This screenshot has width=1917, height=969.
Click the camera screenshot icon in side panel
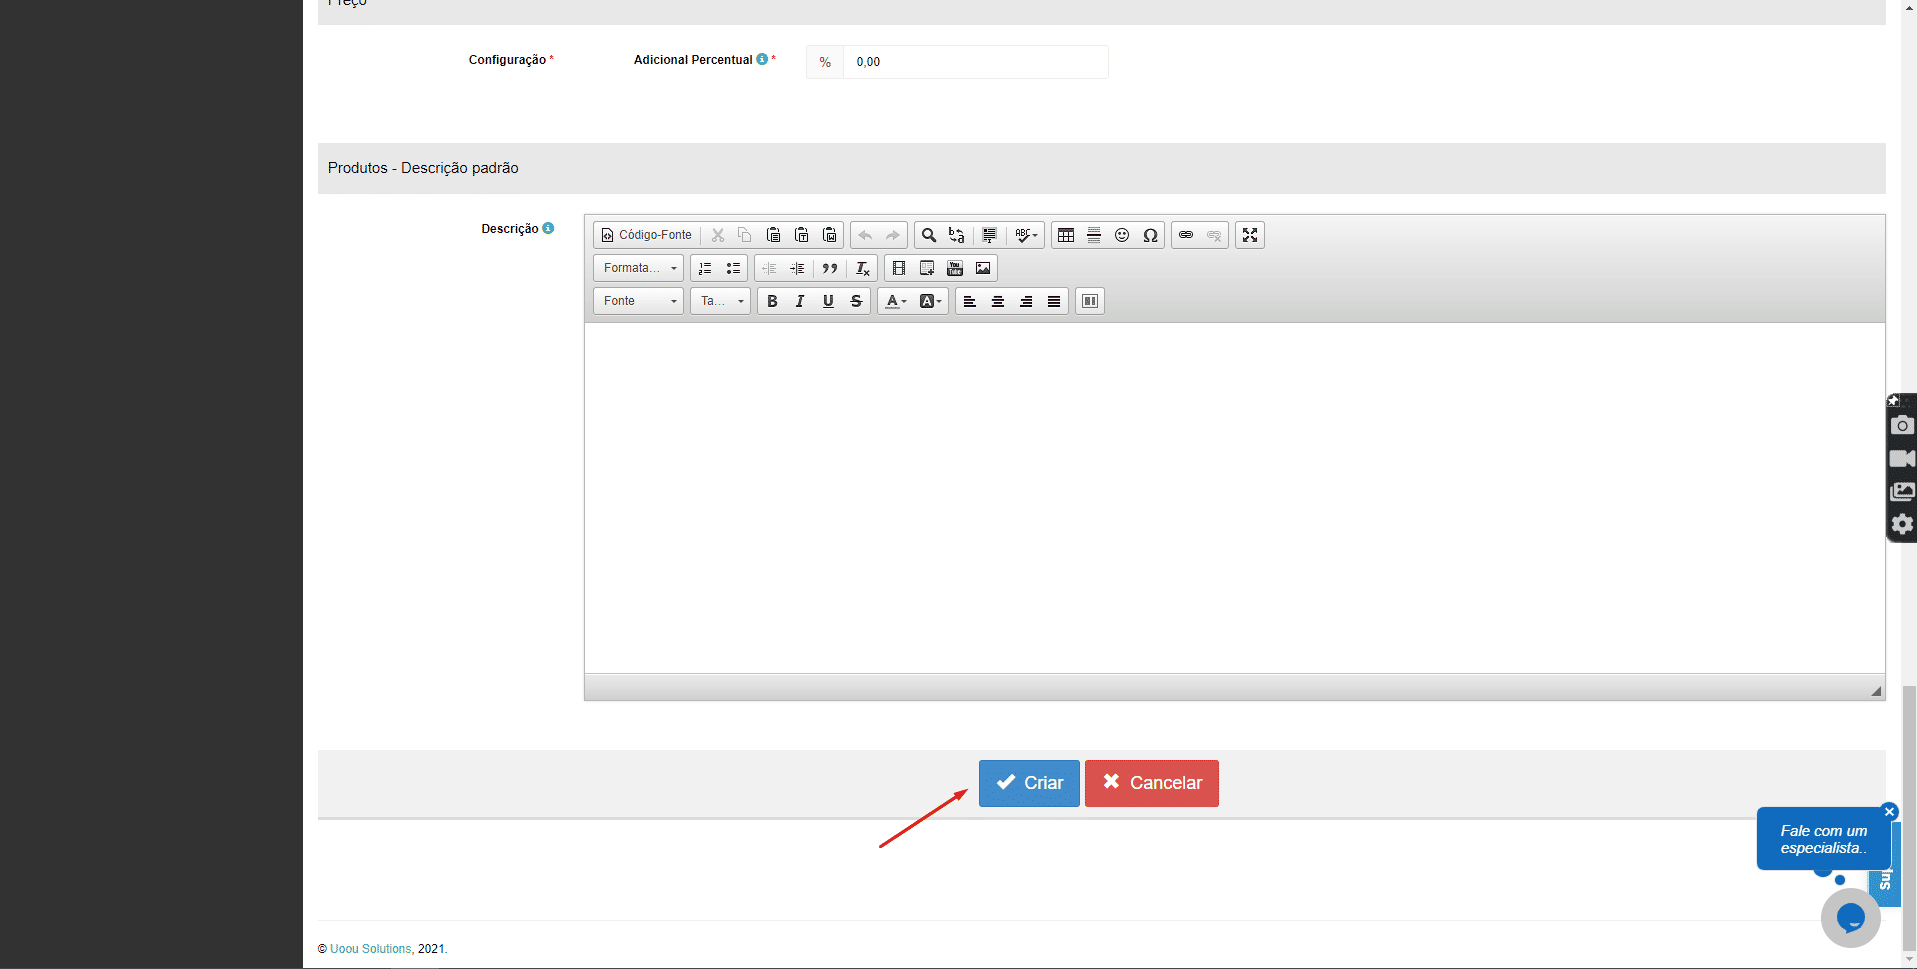(1902, 425)
